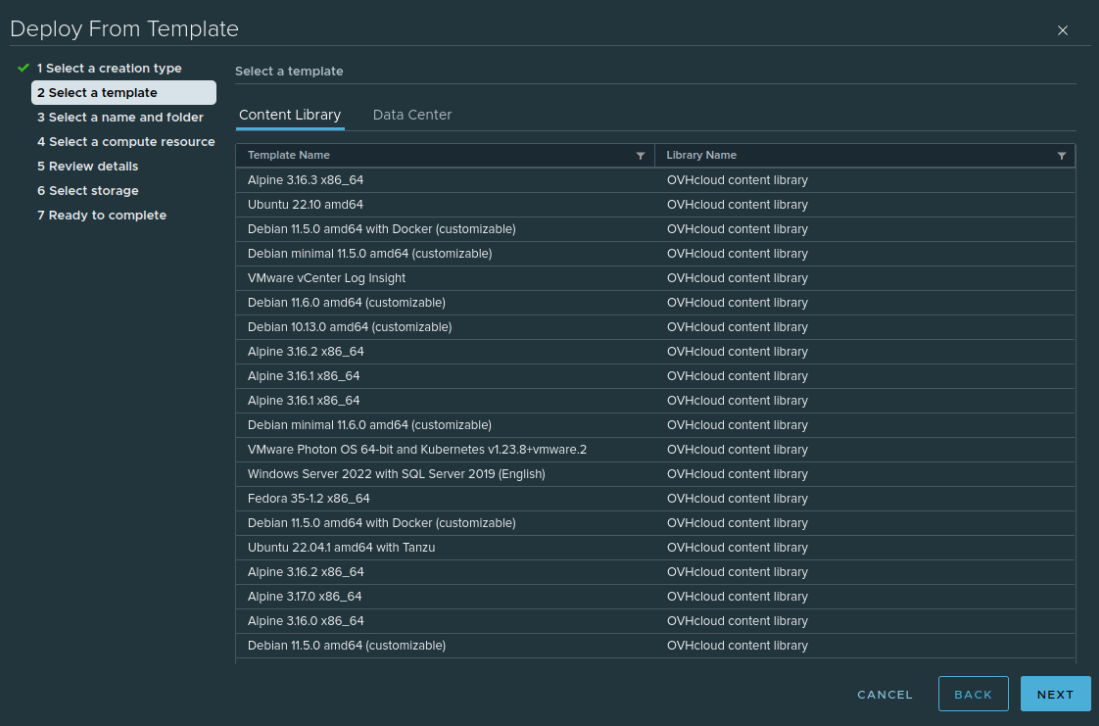The height and width of the screenshot is (726, 1099).
Task: Switch to the Content Library tab
Action: click(289, 115)
